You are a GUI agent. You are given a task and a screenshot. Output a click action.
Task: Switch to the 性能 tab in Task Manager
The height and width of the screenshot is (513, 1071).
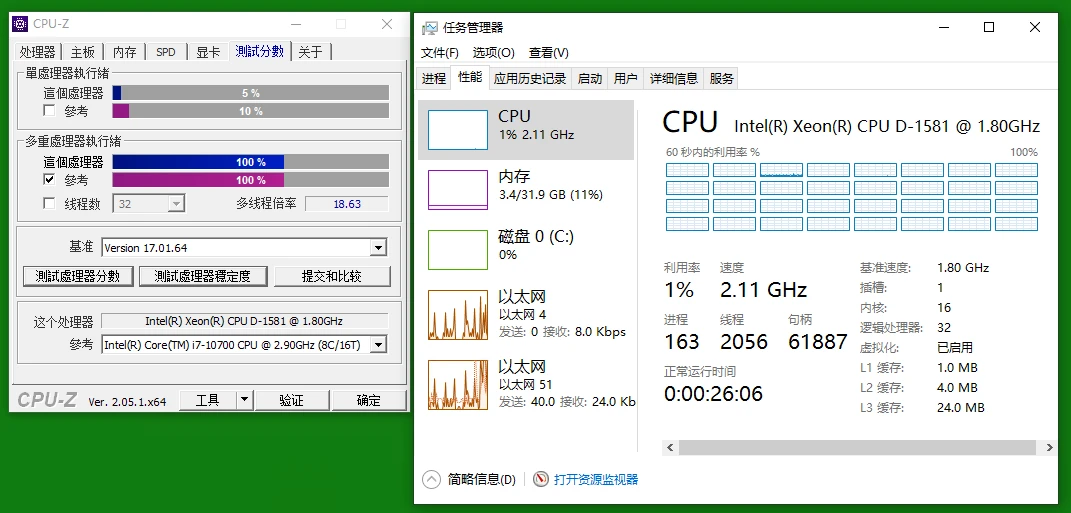click(x=470, y=77)
